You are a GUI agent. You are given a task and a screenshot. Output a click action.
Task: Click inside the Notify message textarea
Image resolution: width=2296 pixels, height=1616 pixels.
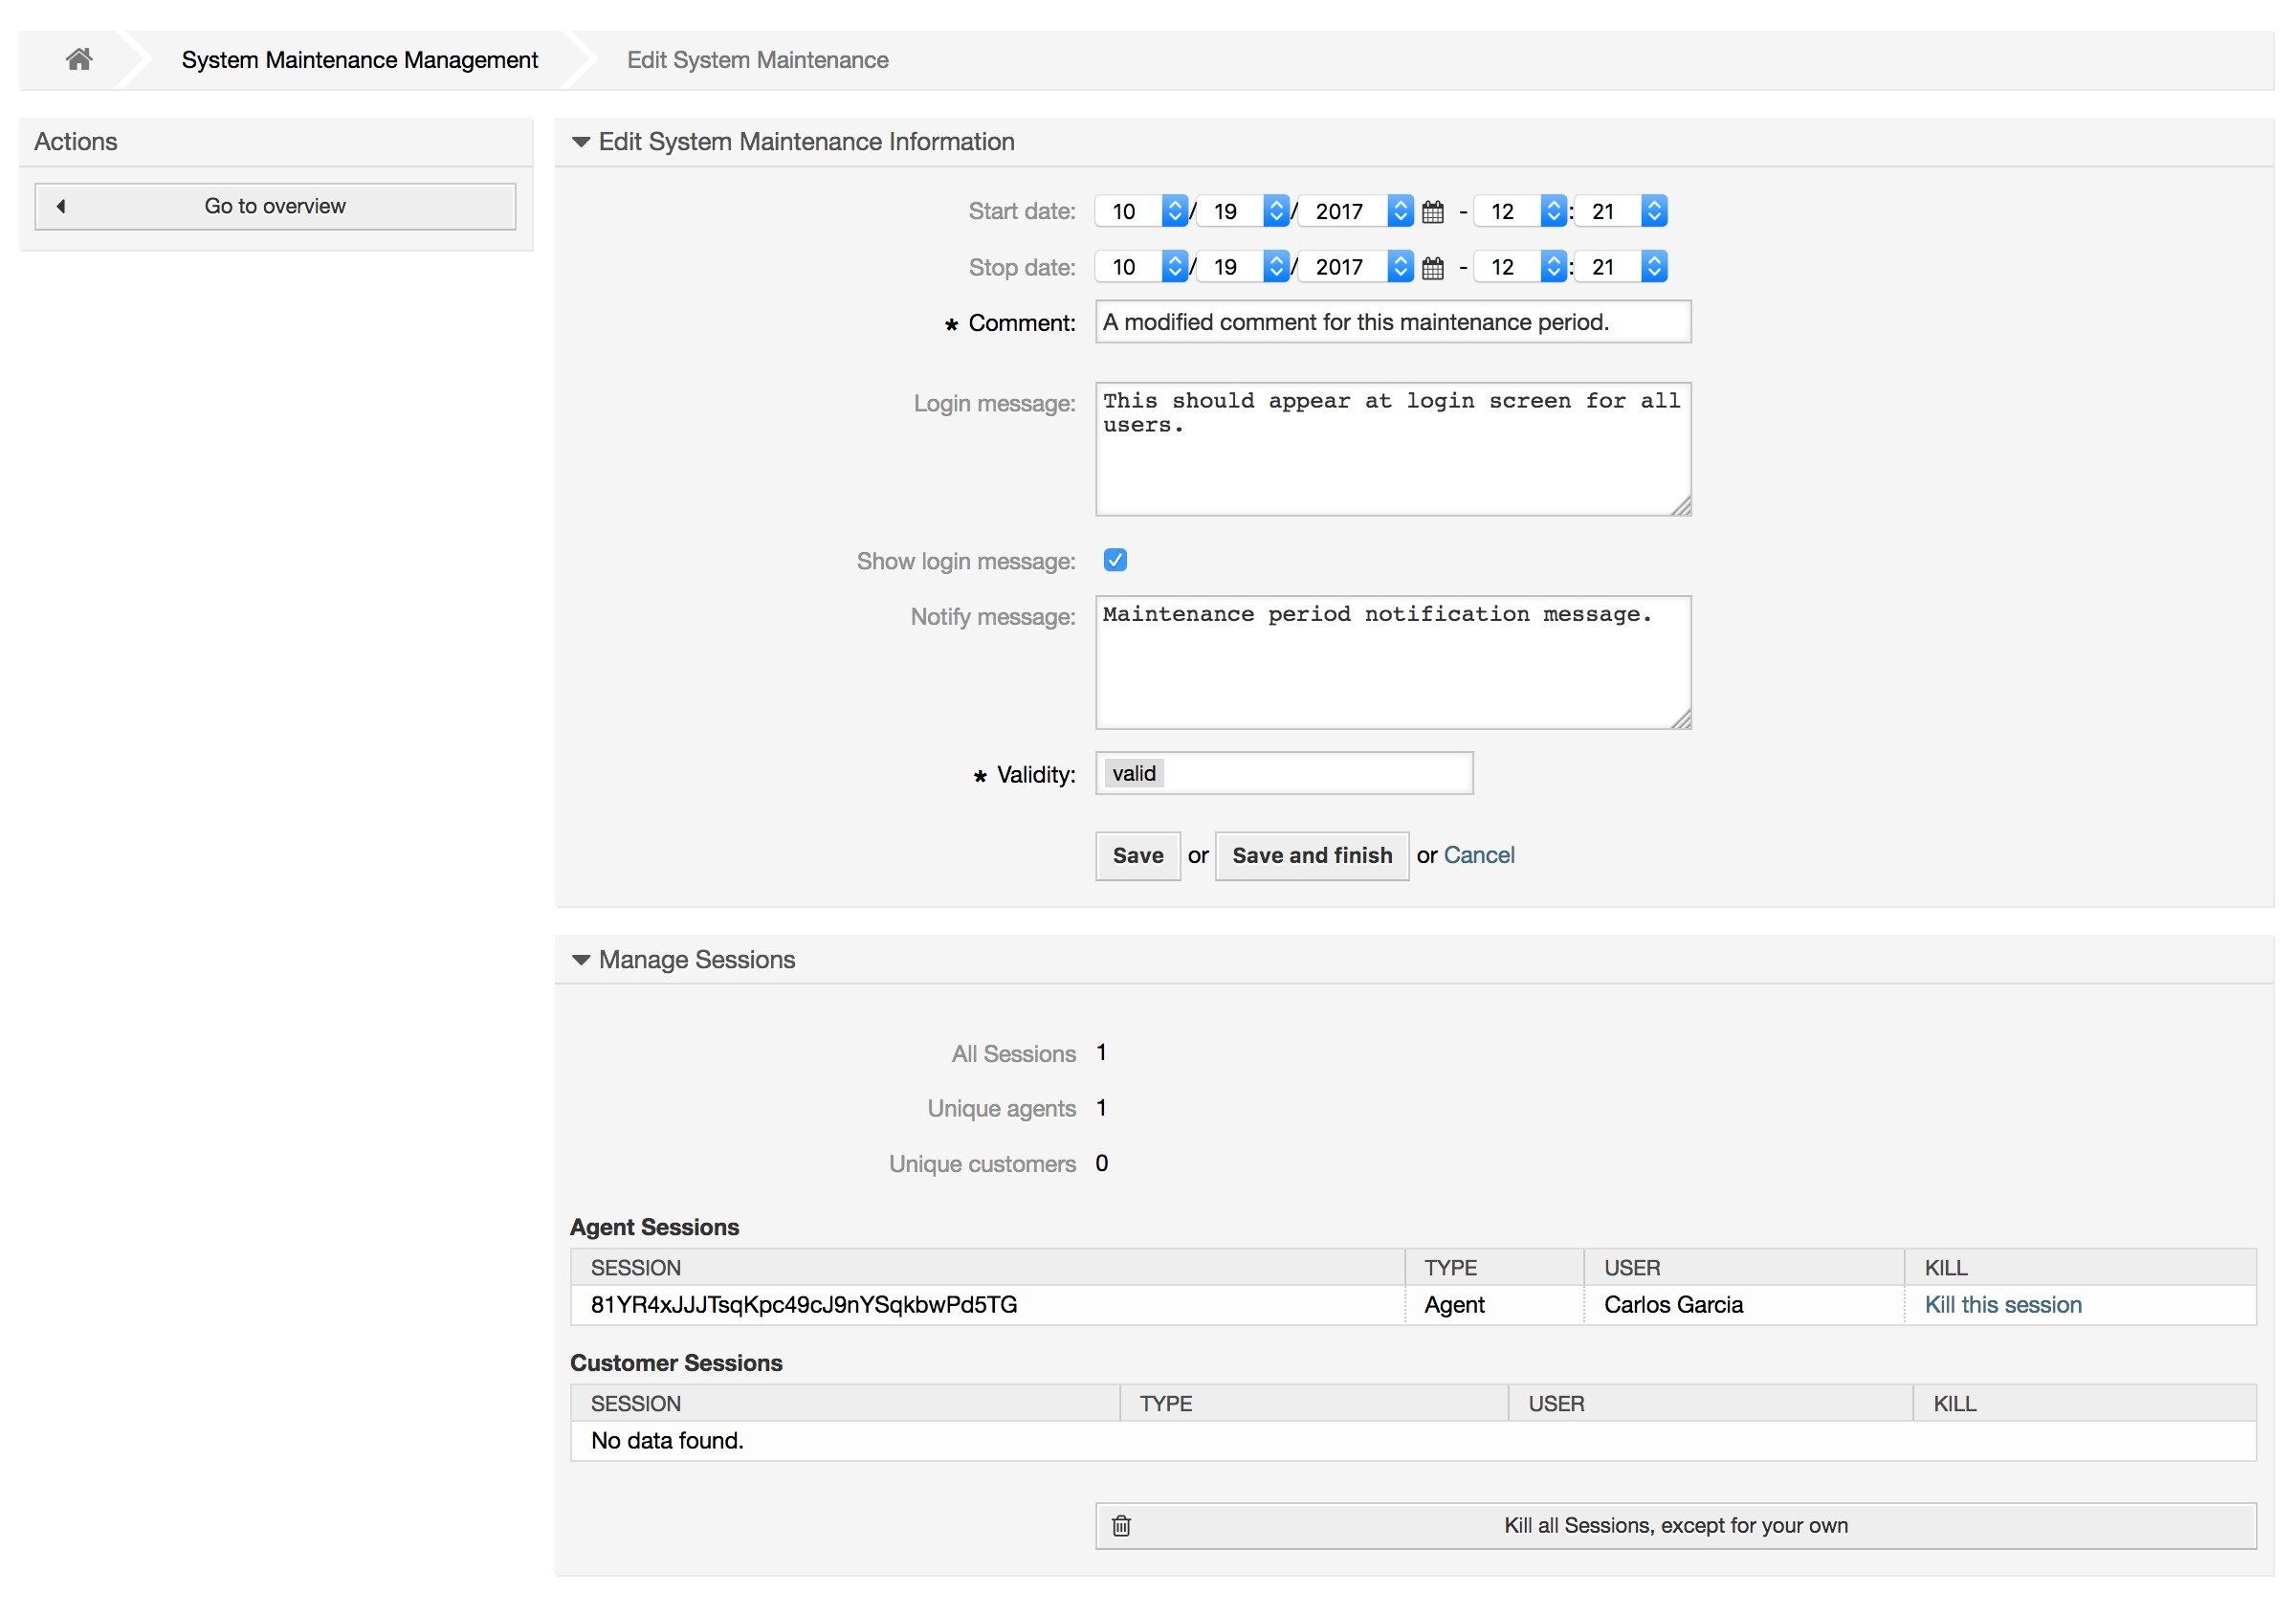(1392, 662)
